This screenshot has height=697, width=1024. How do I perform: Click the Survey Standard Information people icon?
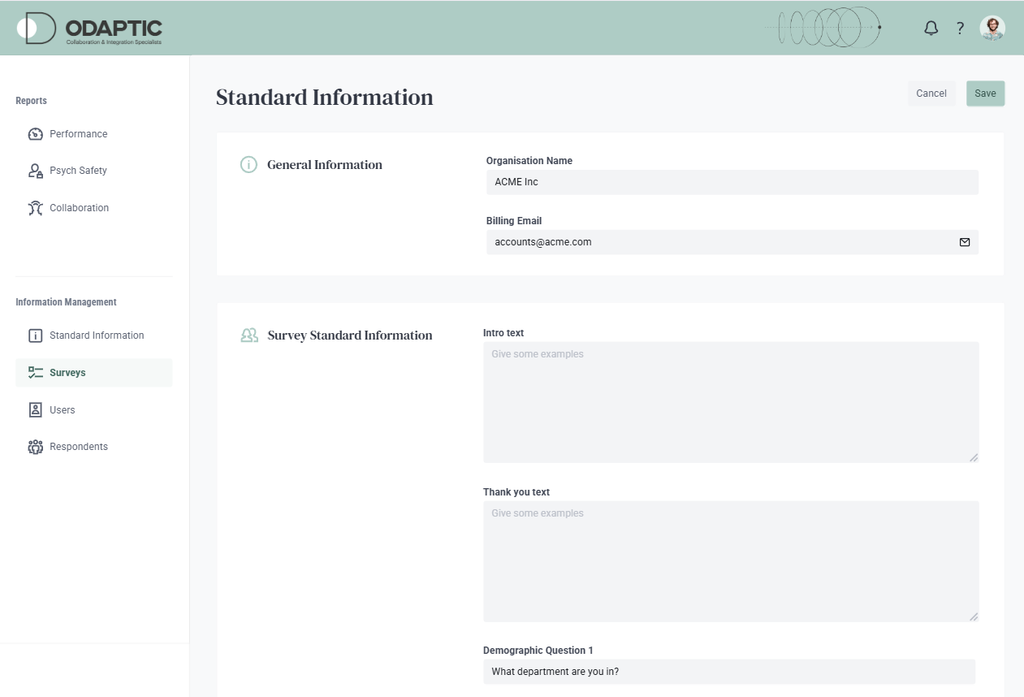click(249, 335)
